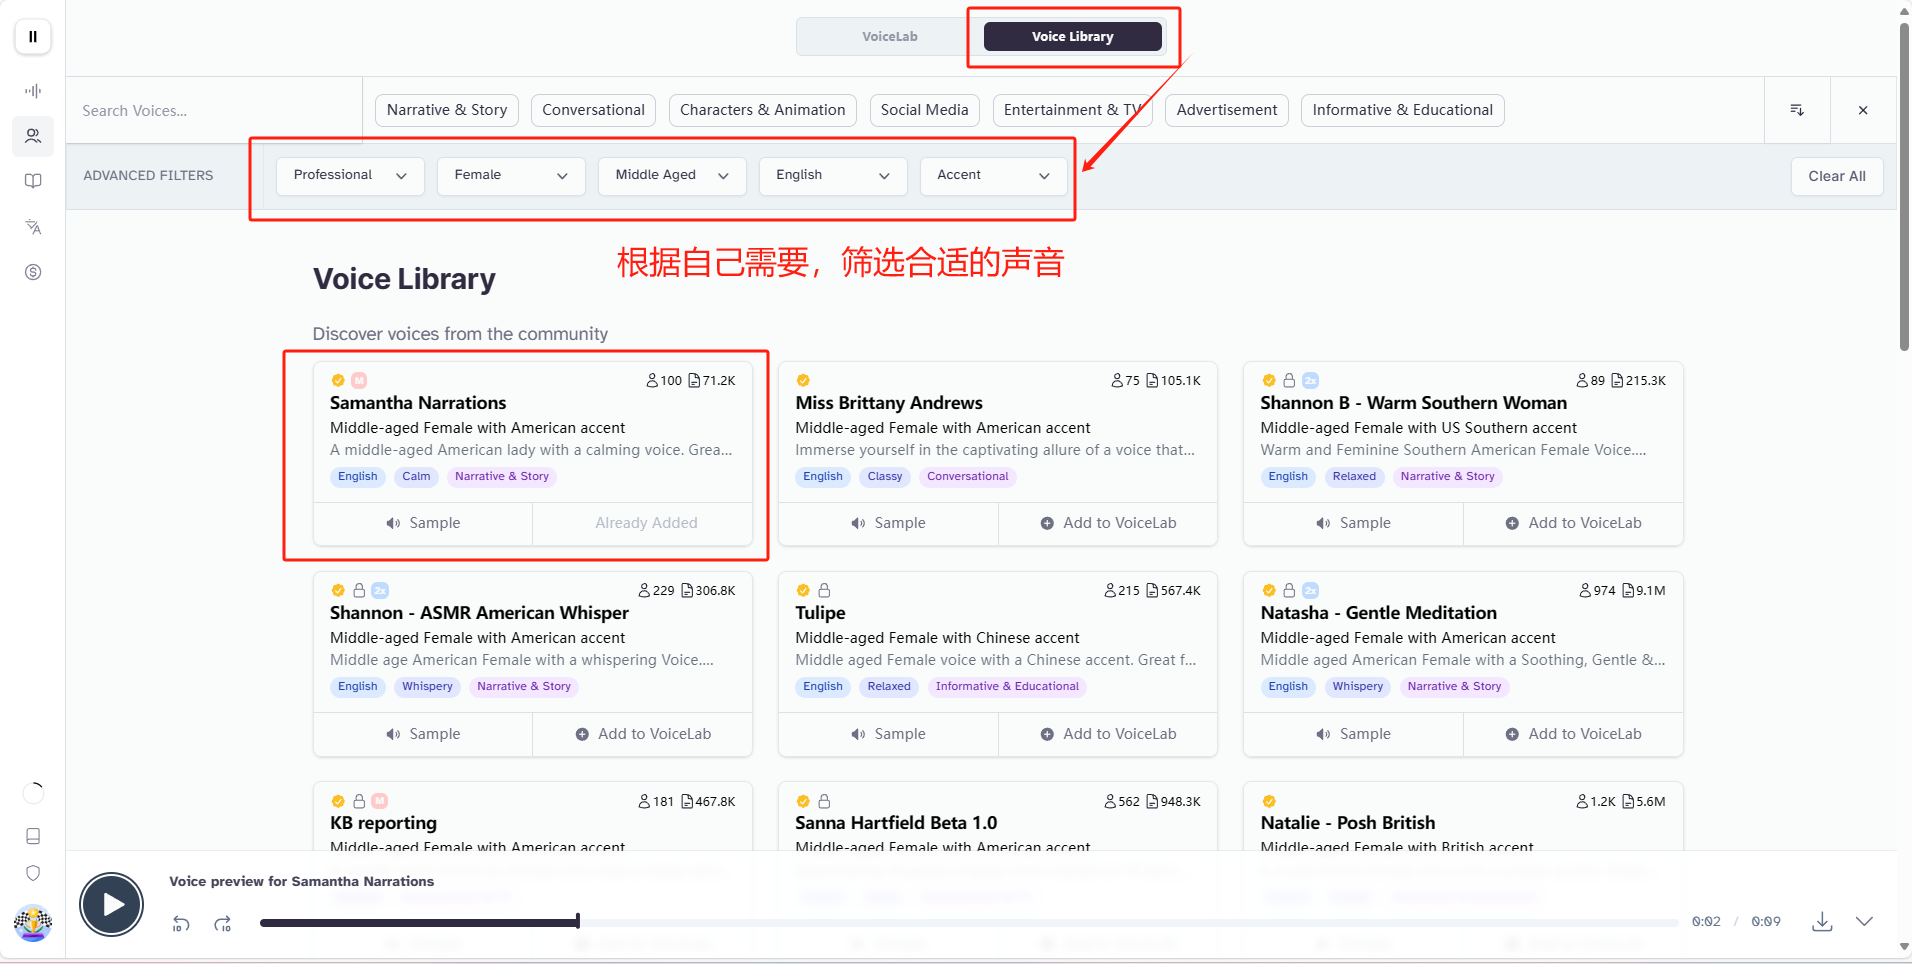Image resolution: width=1912 pixels, height=964 pixels.
Task: Open the Female gender dropdown
Action: click(511, 175)
